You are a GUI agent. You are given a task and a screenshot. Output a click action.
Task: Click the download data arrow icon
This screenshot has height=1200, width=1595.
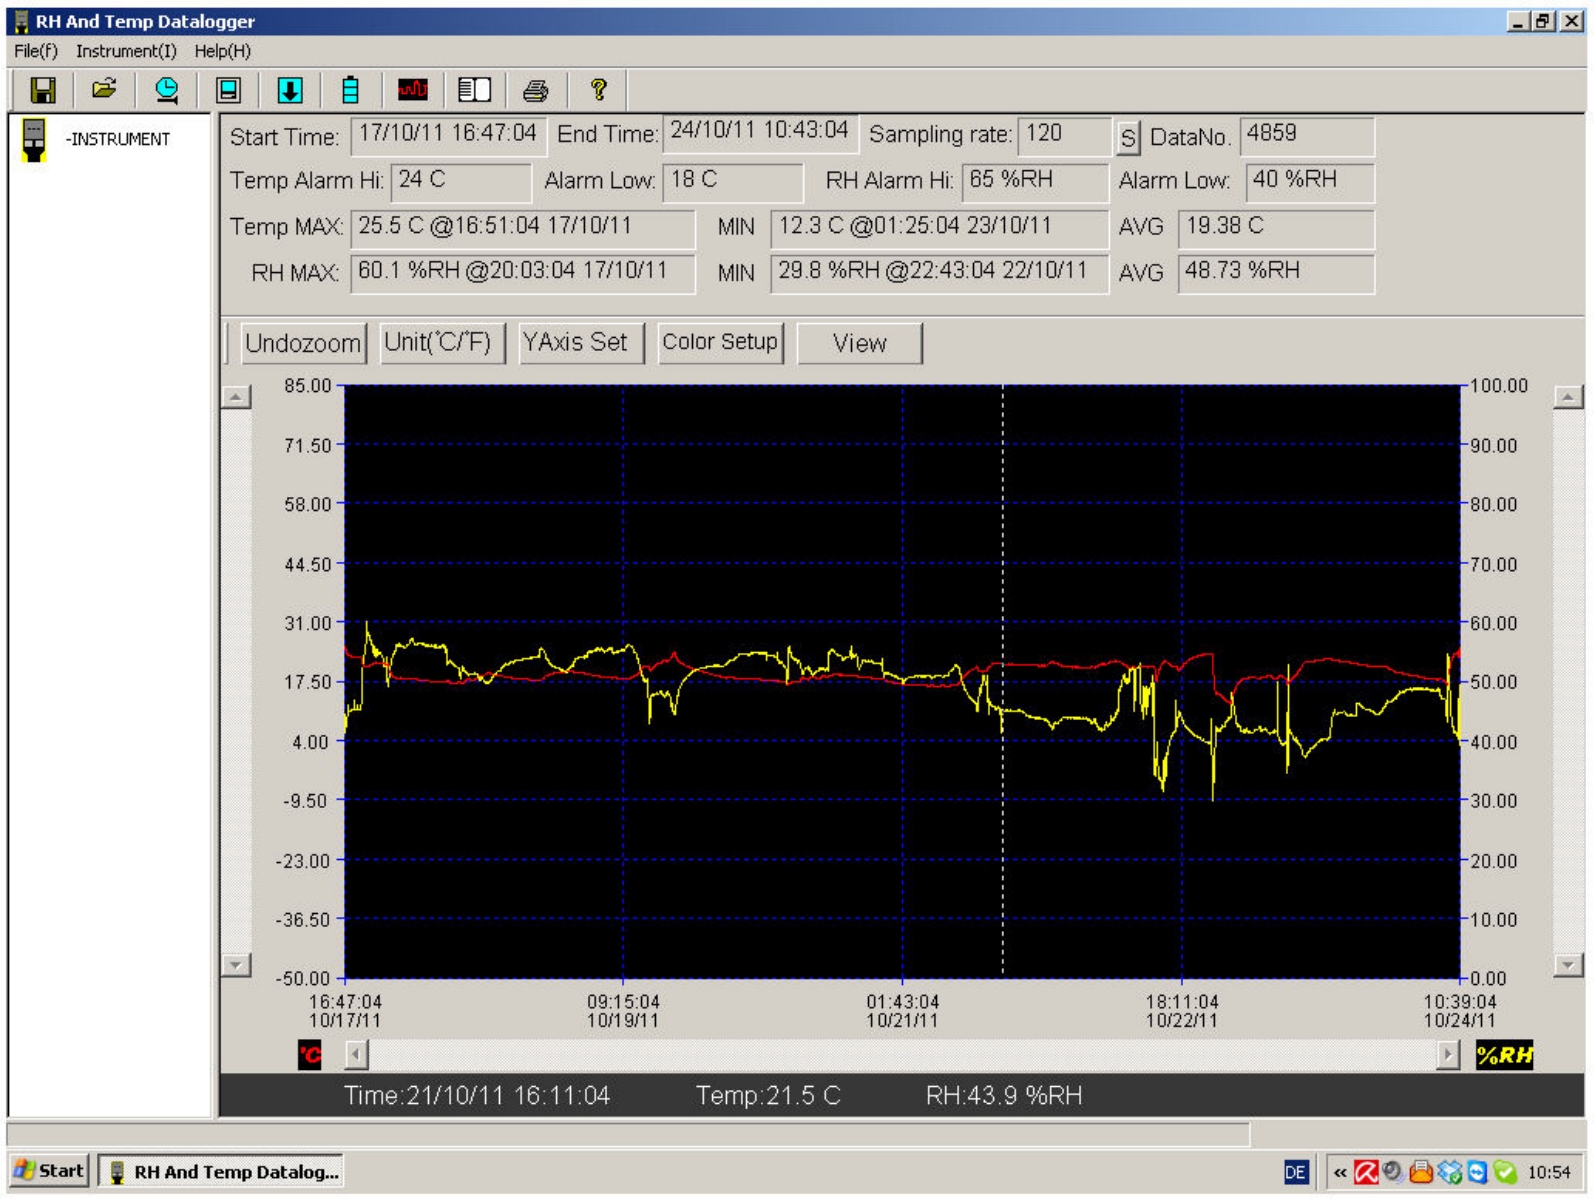click(290, 91)
